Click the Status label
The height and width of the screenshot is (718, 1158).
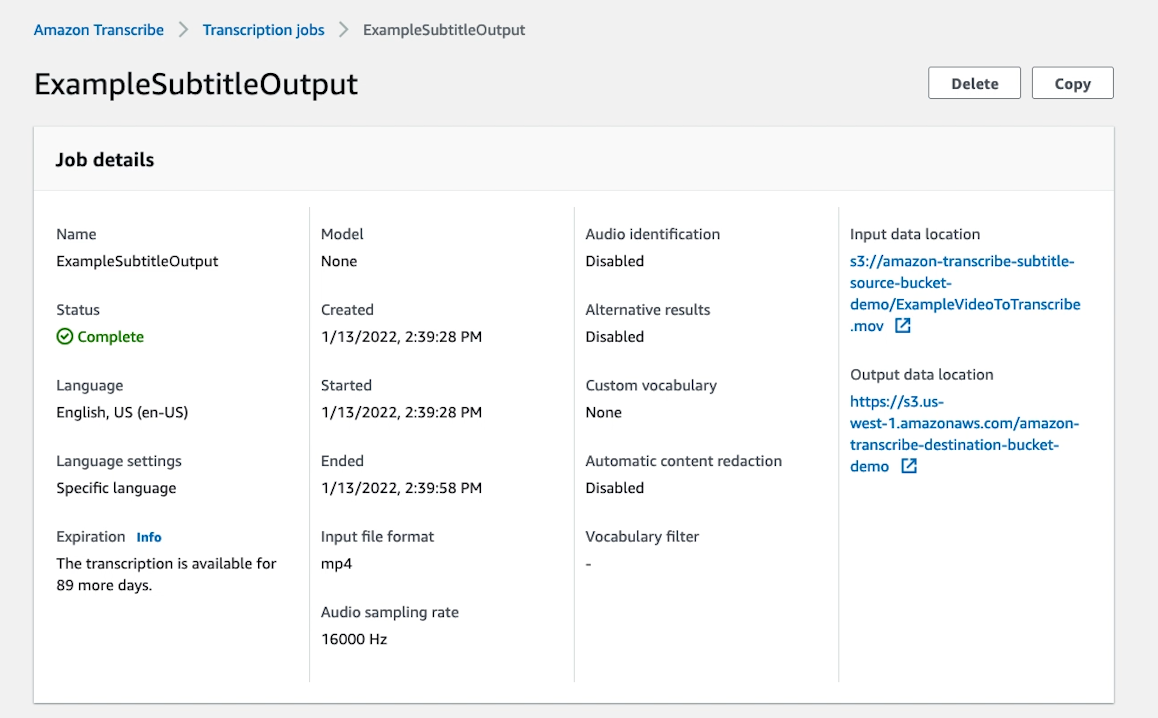tap(78, 310)
